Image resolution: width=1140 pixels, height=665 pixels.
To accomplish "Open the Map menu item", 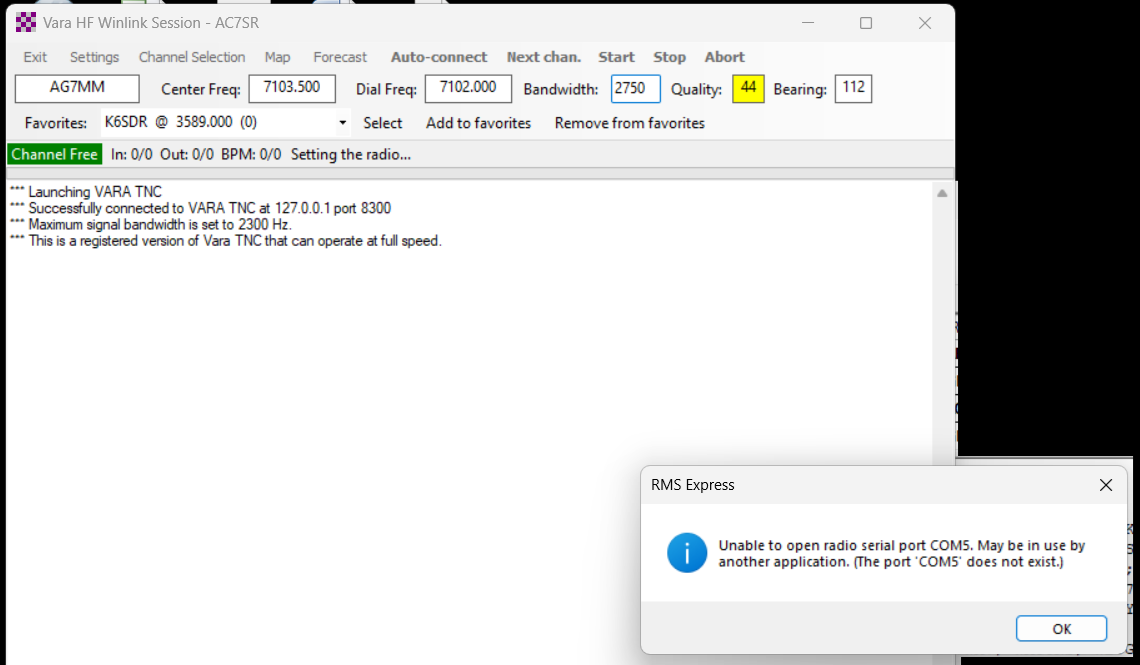I will point(277,57).
